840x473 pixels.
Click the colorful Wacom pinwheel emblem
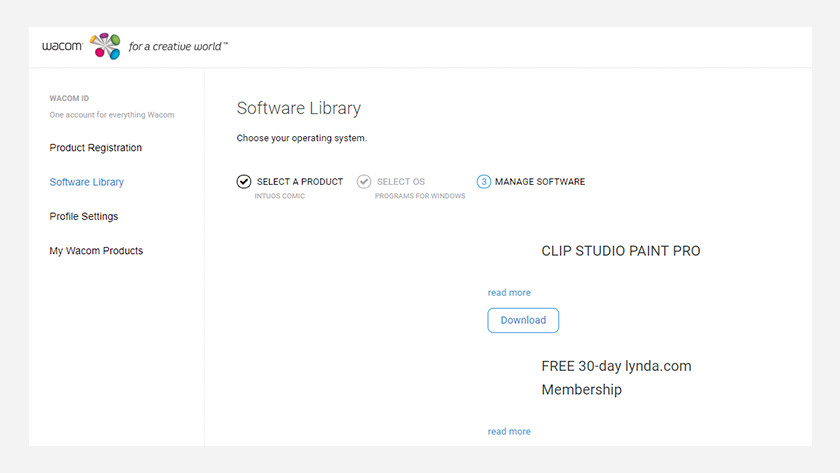(x=105, y=46)
